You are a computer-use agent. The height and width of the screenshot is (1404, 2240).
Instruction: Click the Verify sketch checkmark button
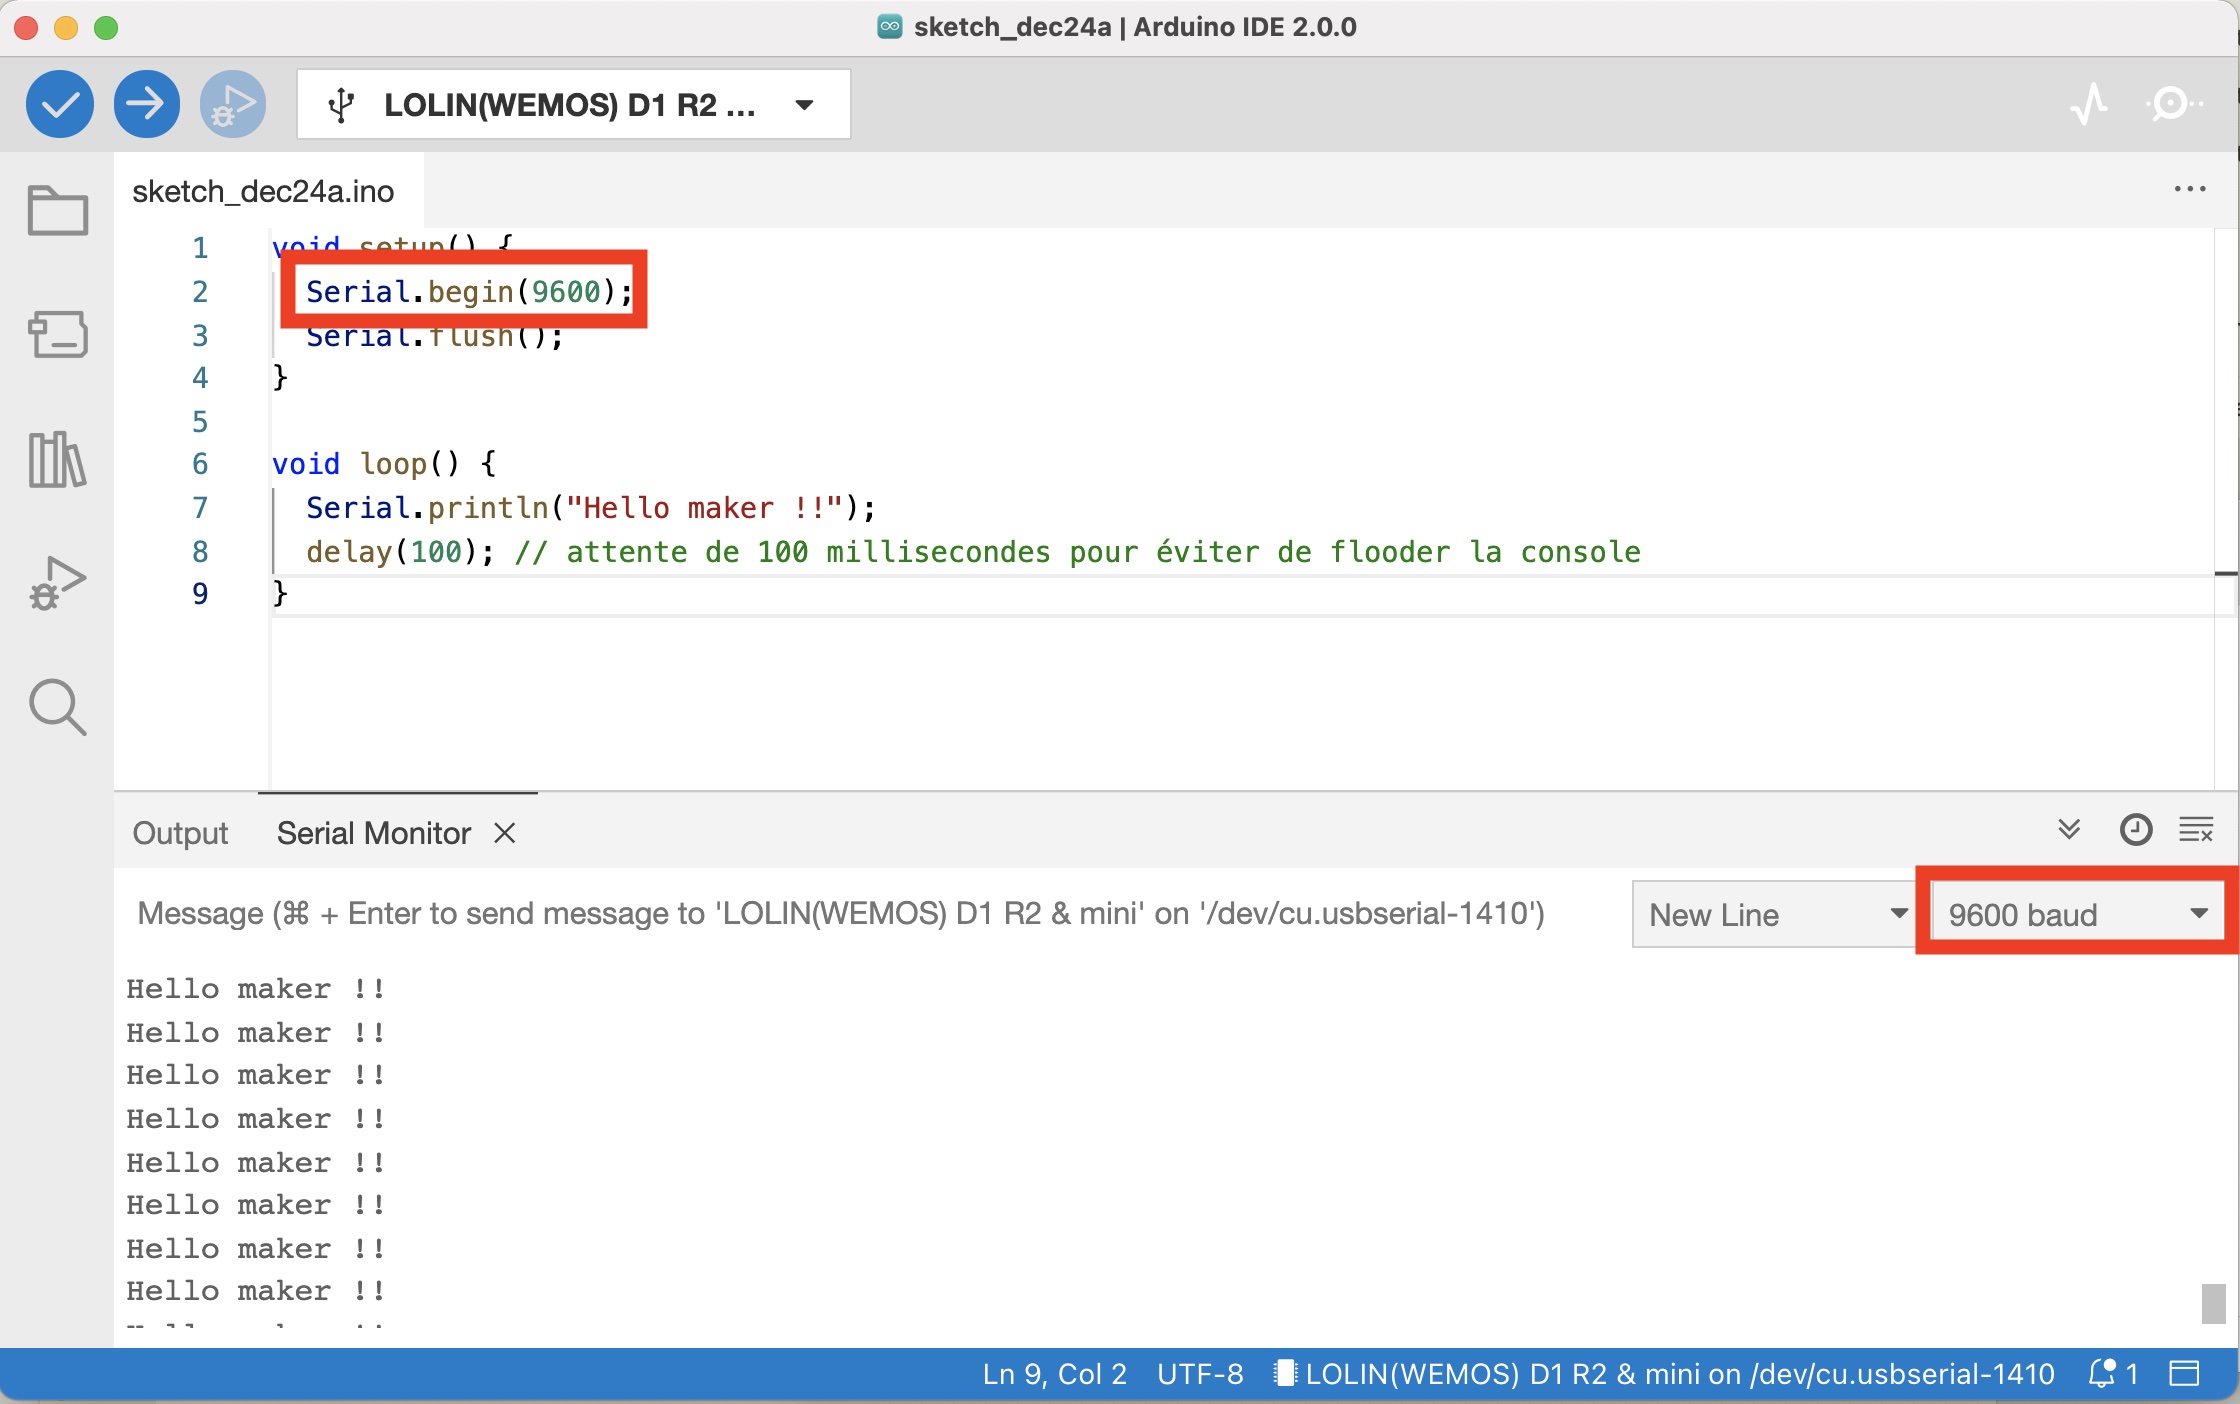[x=60, y=104]
